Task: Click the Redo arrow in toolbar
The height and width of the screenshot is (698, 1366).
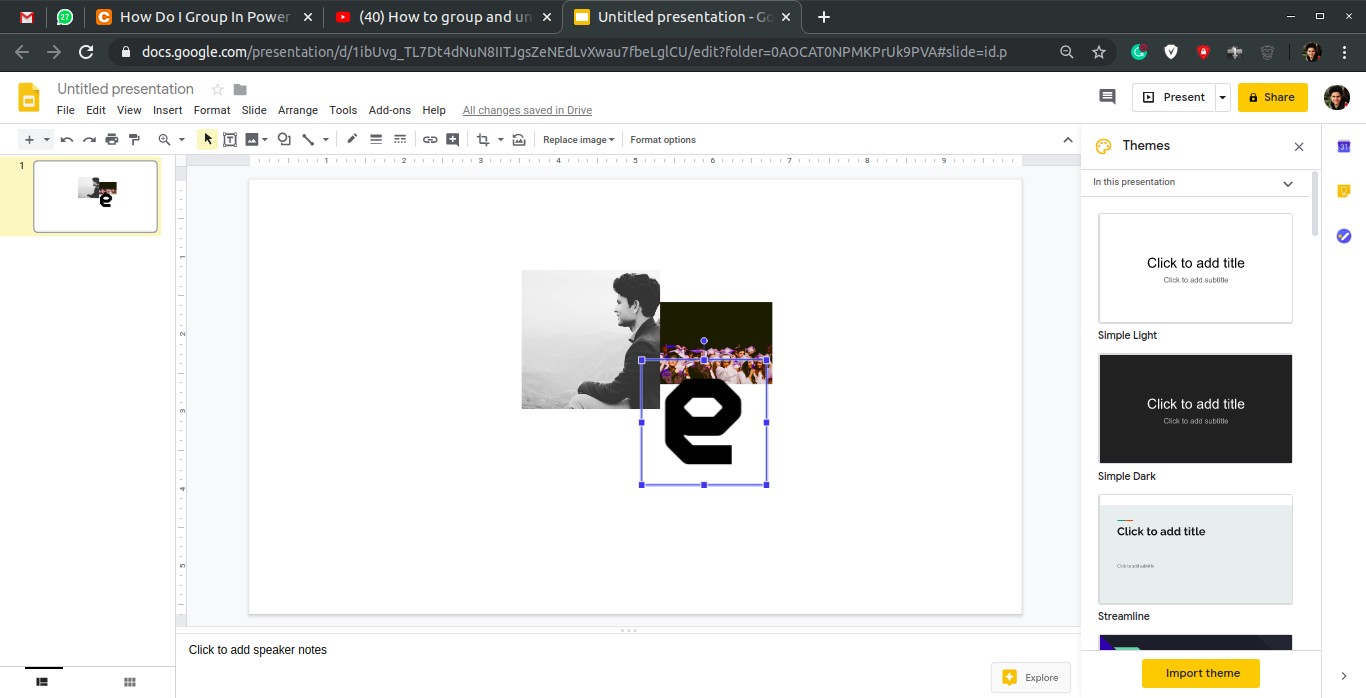Action: pos(89,140)
